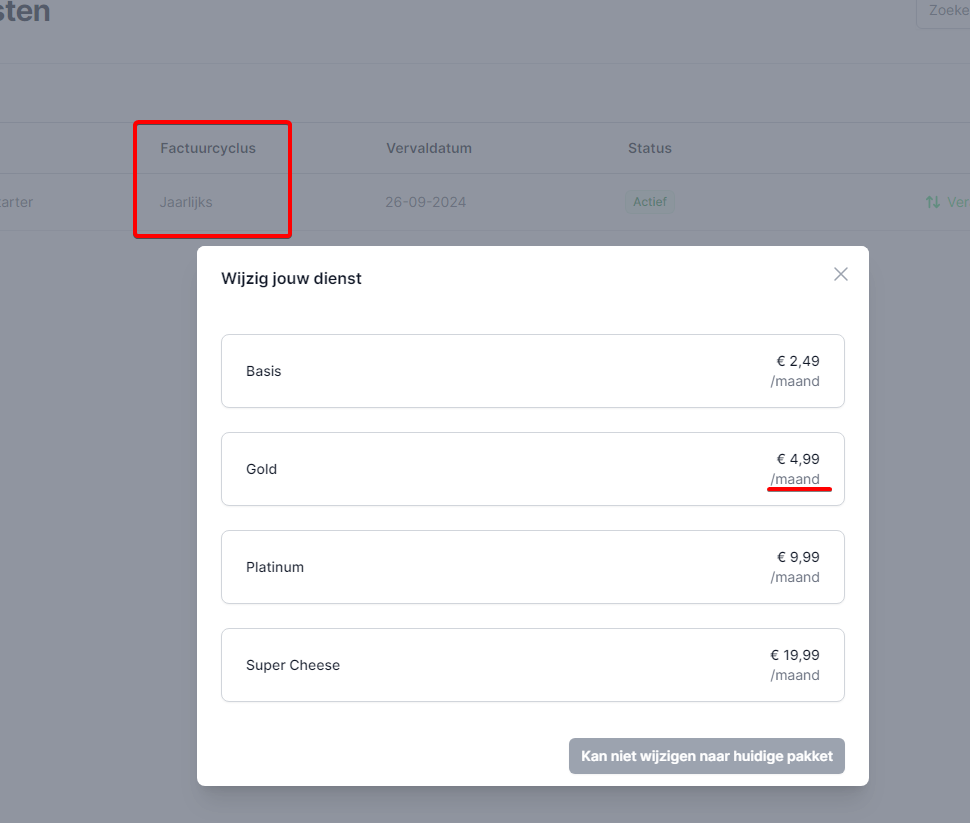Click the € 2,49 price label
Viewport: 970px width, 823px height.
[x=798, y=361]
